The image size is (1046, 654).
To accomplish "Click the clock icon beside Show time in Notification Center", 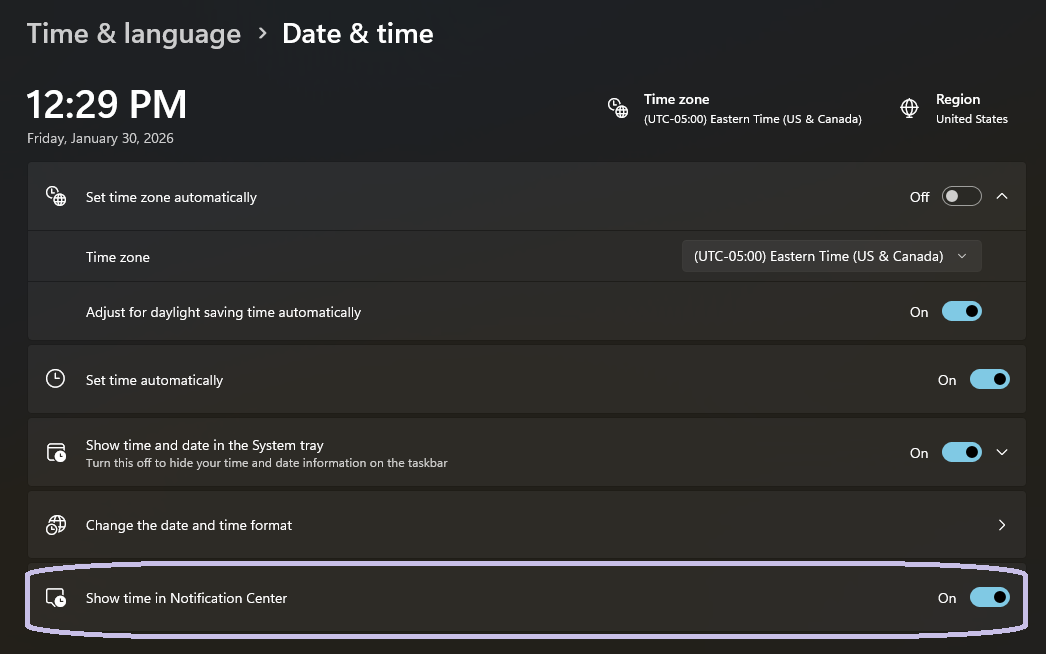I will (55, 597).
